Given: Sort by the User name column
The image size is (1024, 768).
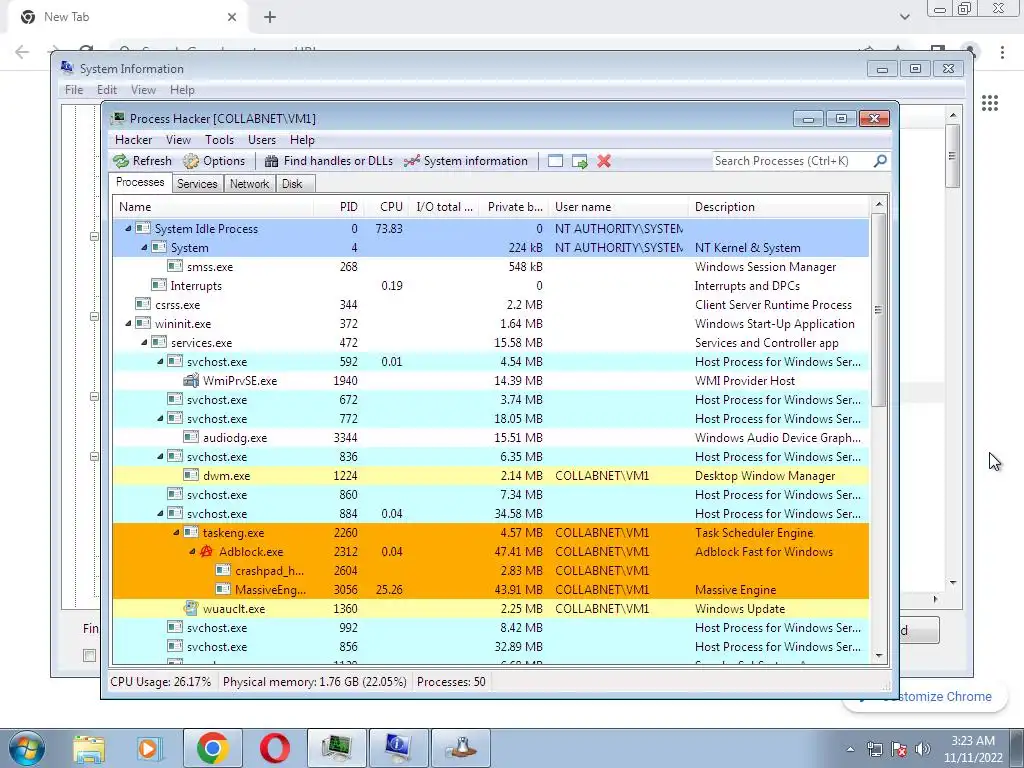Looking at the screenshot, I should [618, 207].
